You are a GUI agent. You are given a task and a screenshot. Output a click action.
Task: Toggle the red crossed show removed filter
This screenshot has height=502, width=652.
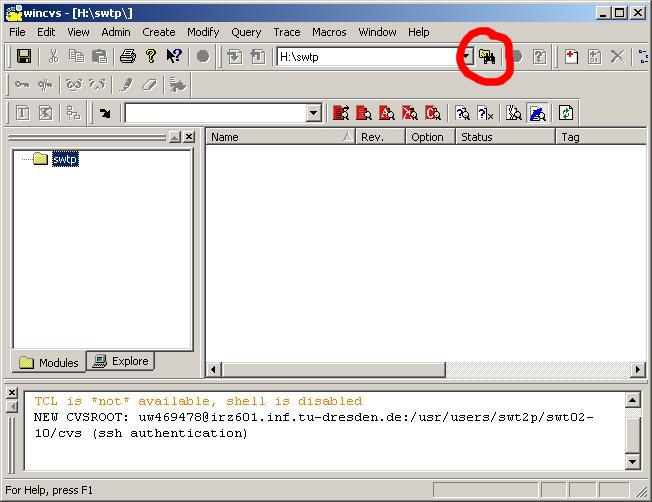(410, 113)
